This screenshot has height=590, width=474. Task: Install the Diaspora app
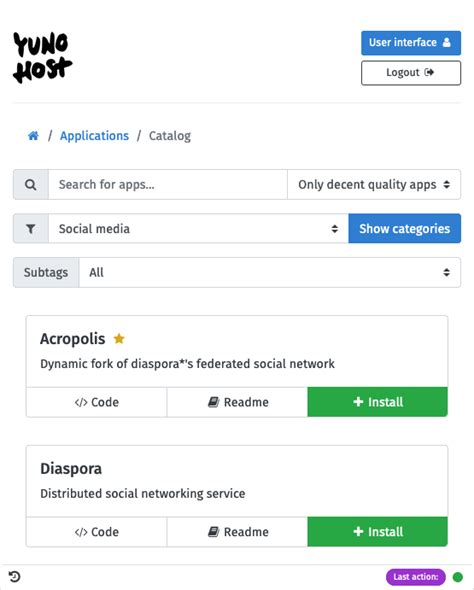377,532
